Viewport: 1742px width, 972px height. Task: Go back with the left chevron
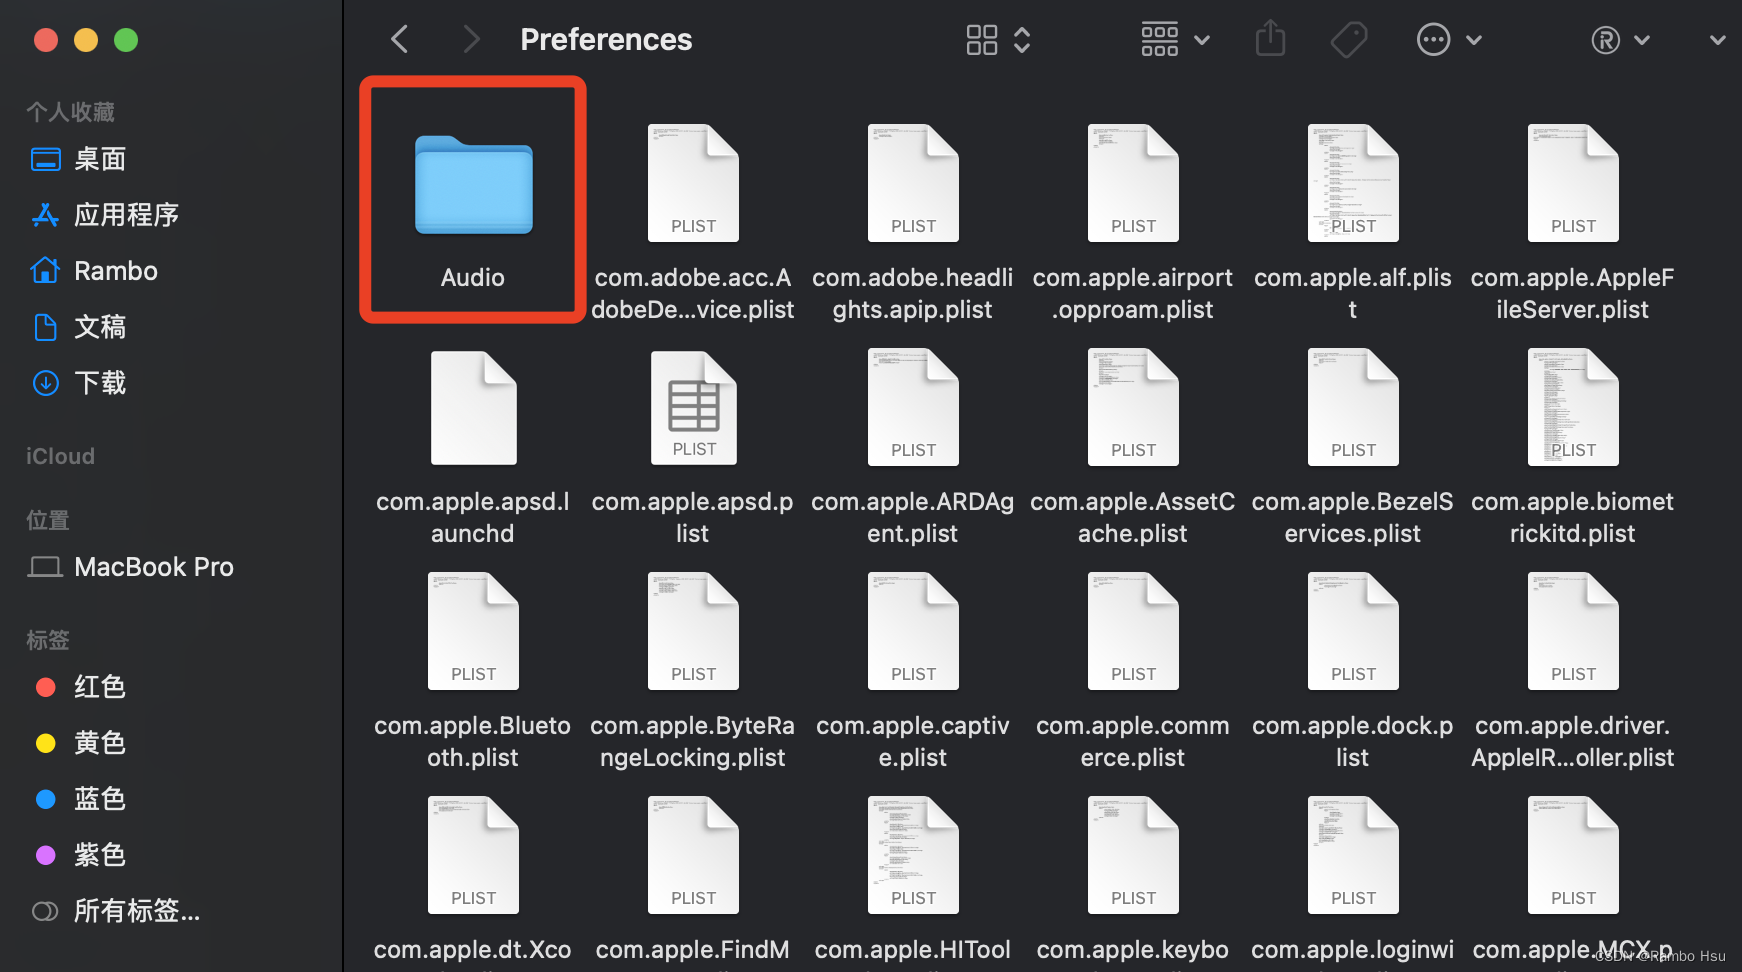click(x=400, y=40)
